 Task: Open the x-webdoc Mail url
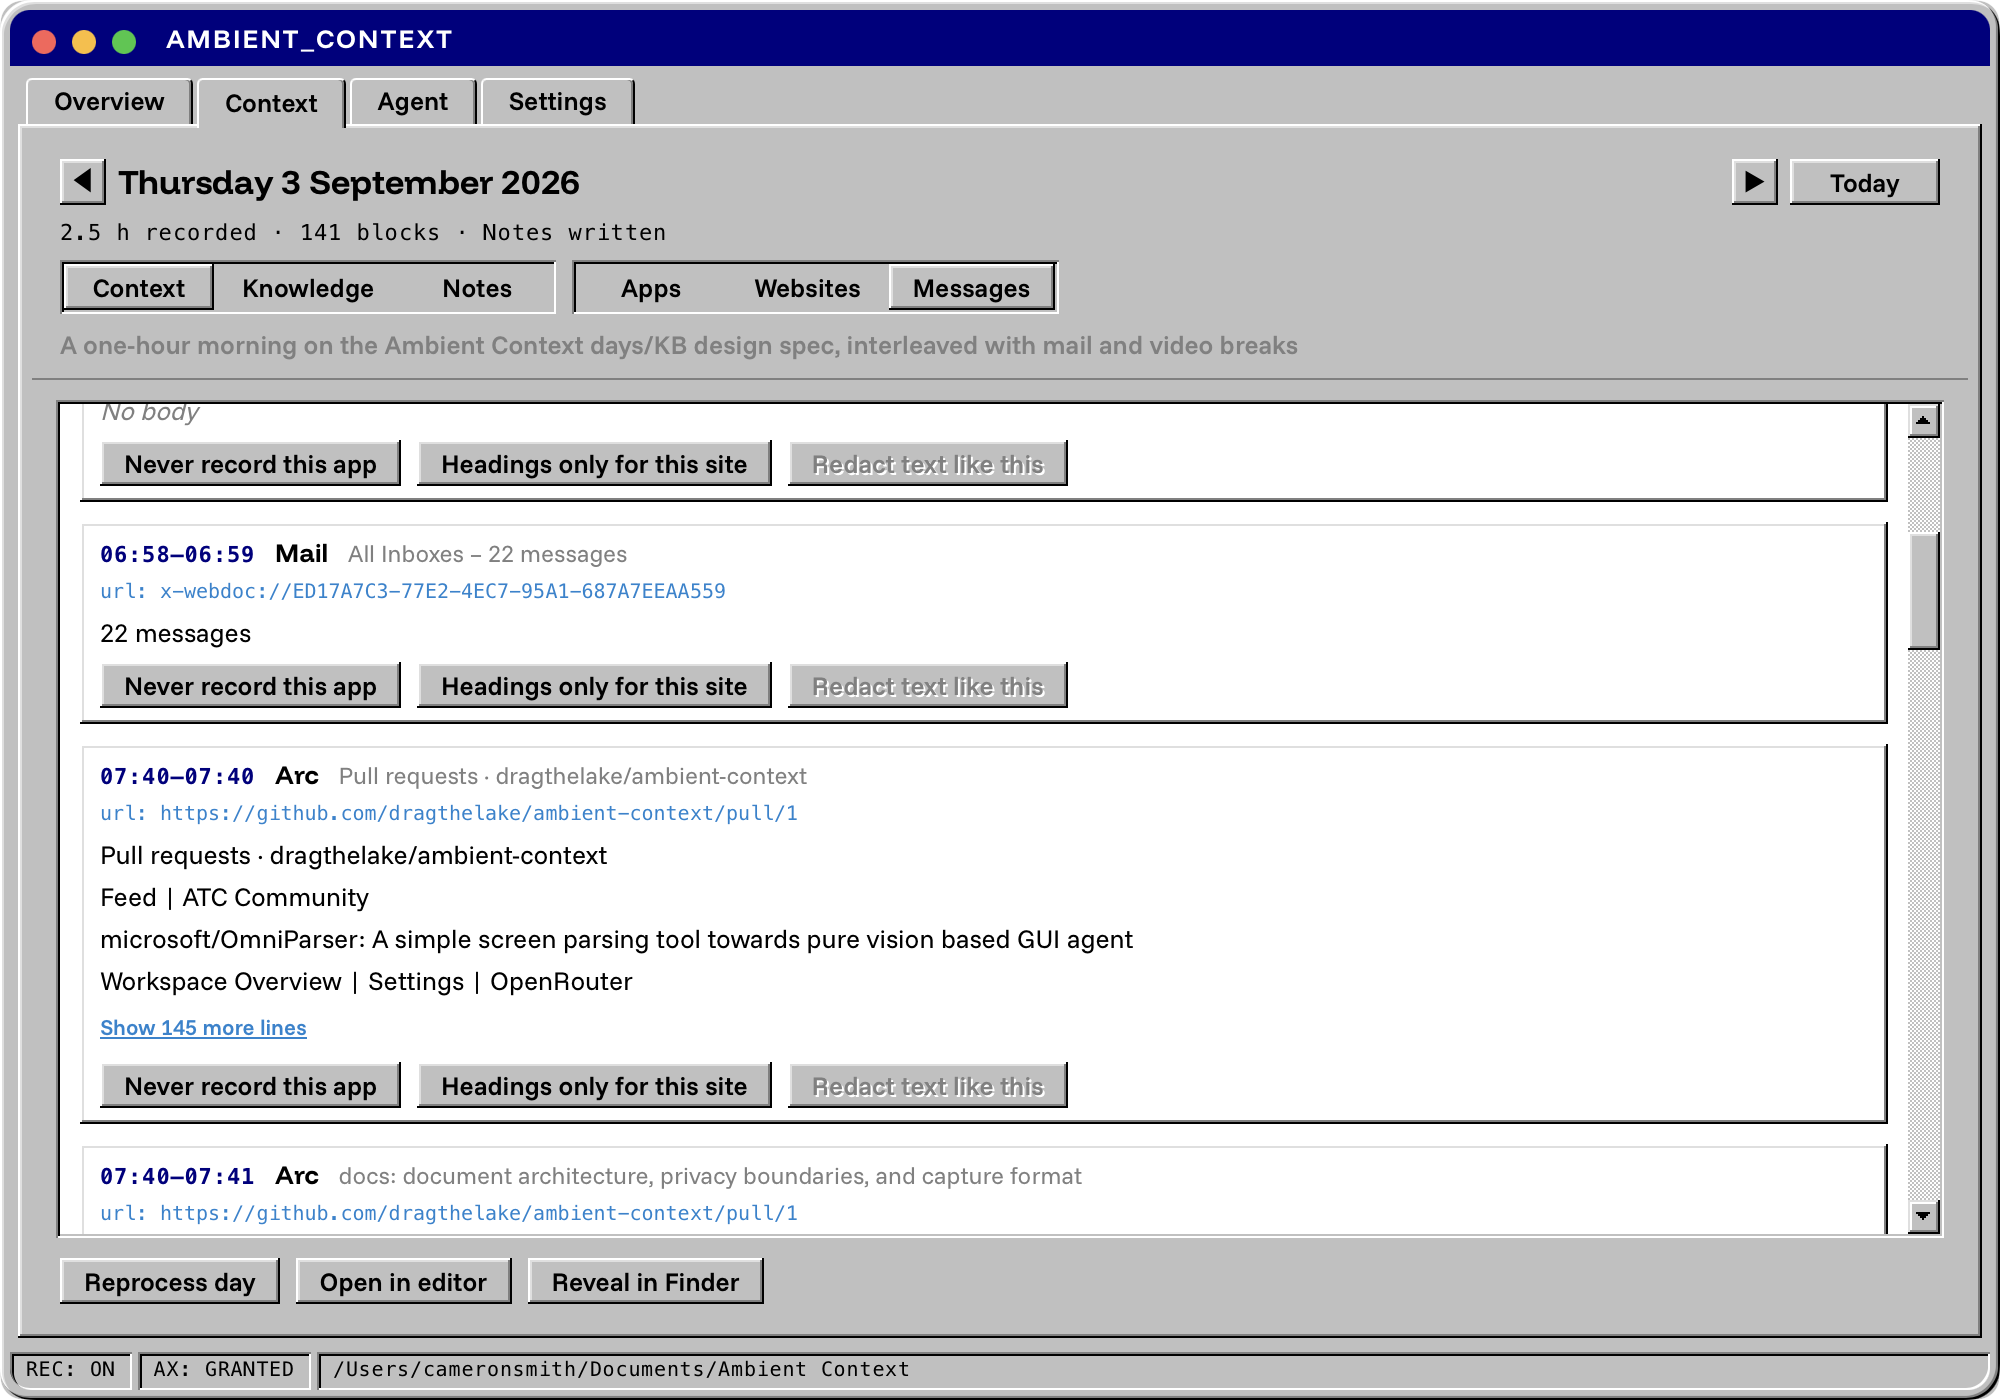coord(413,591)
